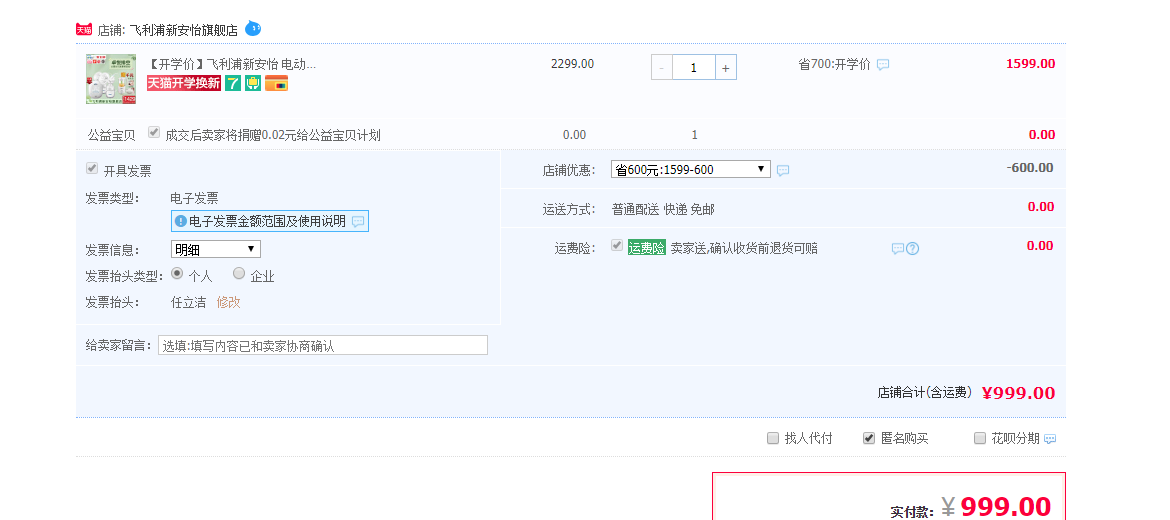Click the quantity input field showing 1
Screen dimensions: 1170x520
(693, 68)
